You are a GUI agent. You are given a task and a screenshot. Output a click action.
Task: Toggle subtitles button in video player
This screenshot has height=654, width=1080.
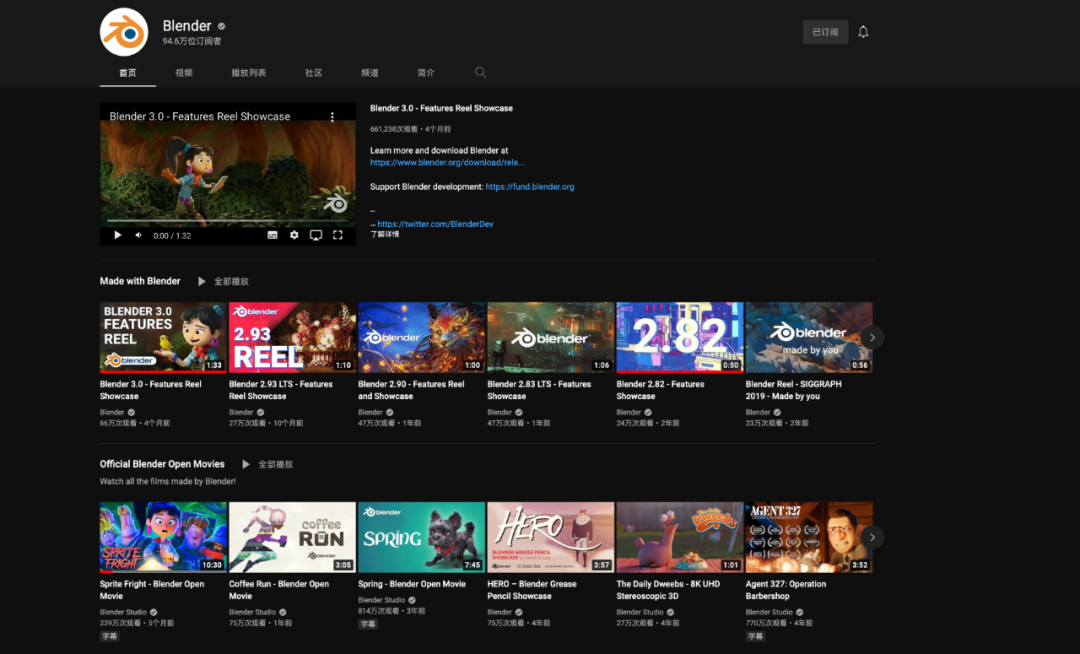click(x=272, y=235)
